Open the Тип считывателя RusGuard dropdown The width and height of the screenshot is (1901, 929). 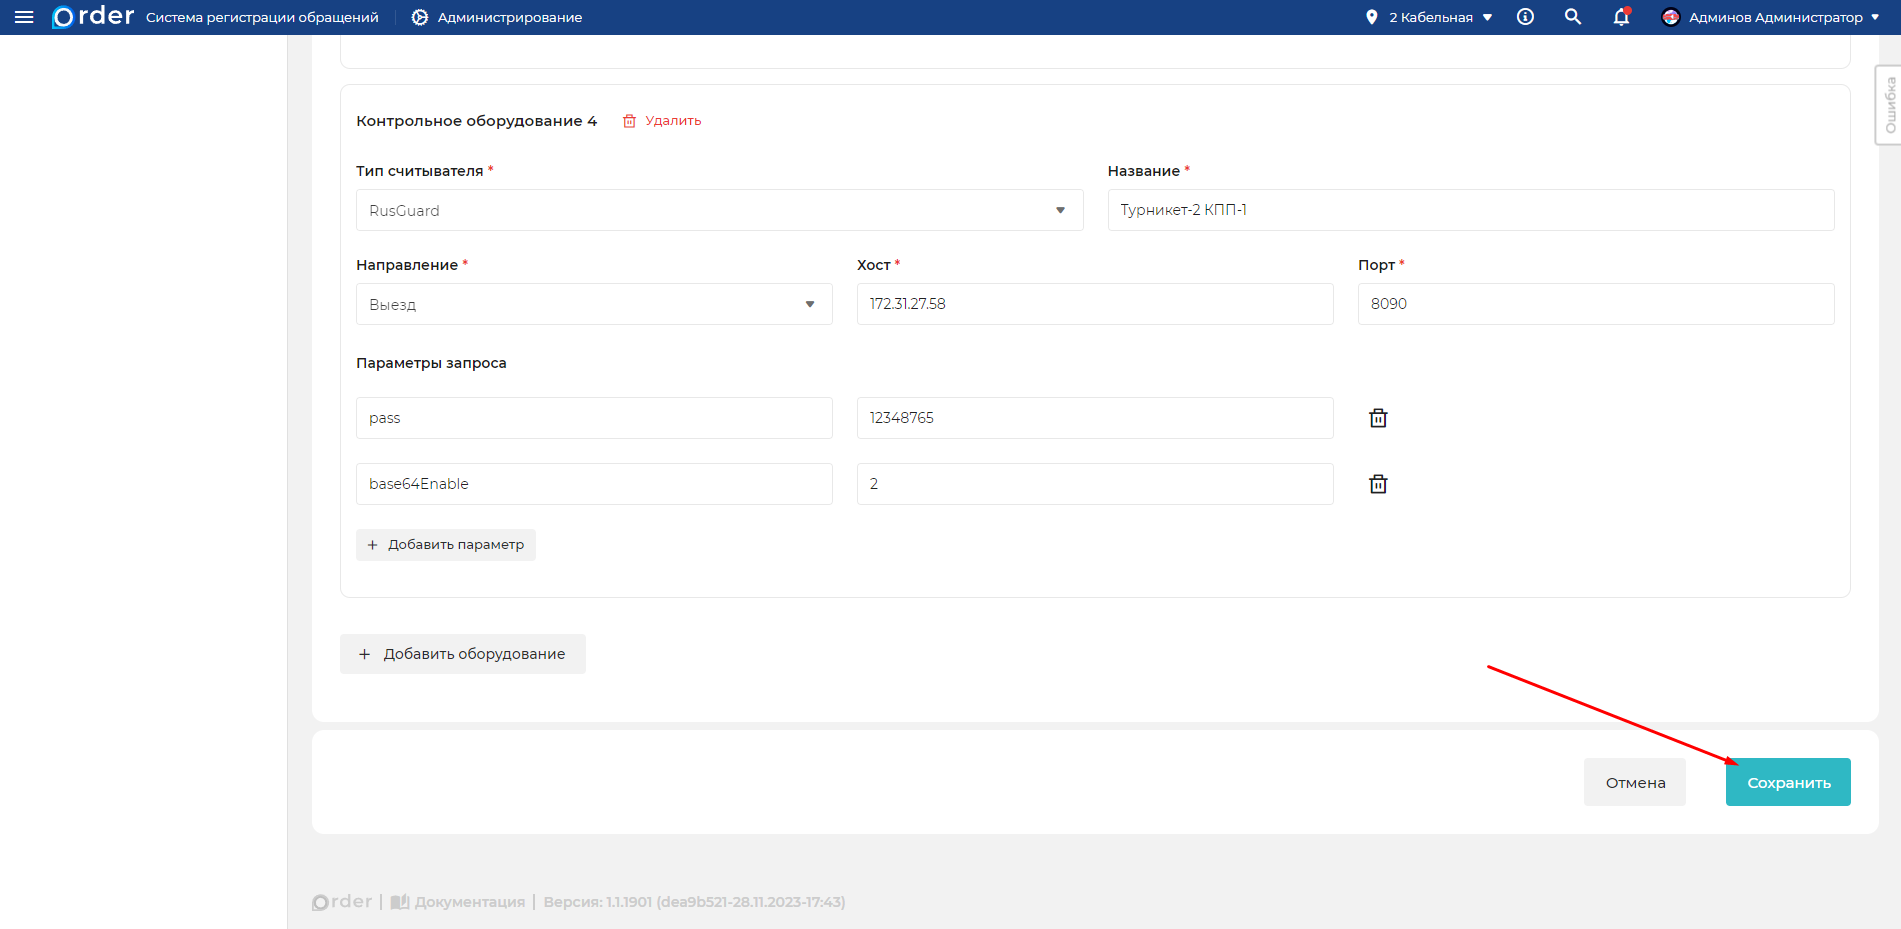[719, 210]
